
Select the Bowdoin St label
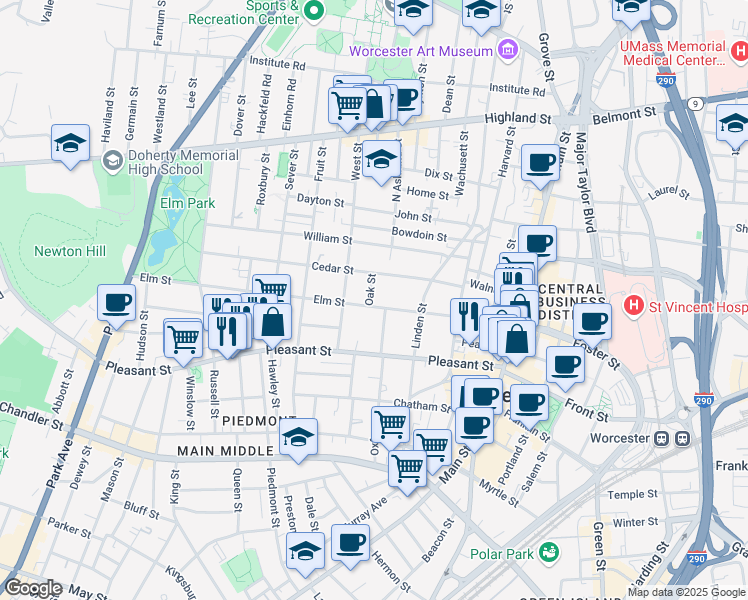[x=419, y=234]
